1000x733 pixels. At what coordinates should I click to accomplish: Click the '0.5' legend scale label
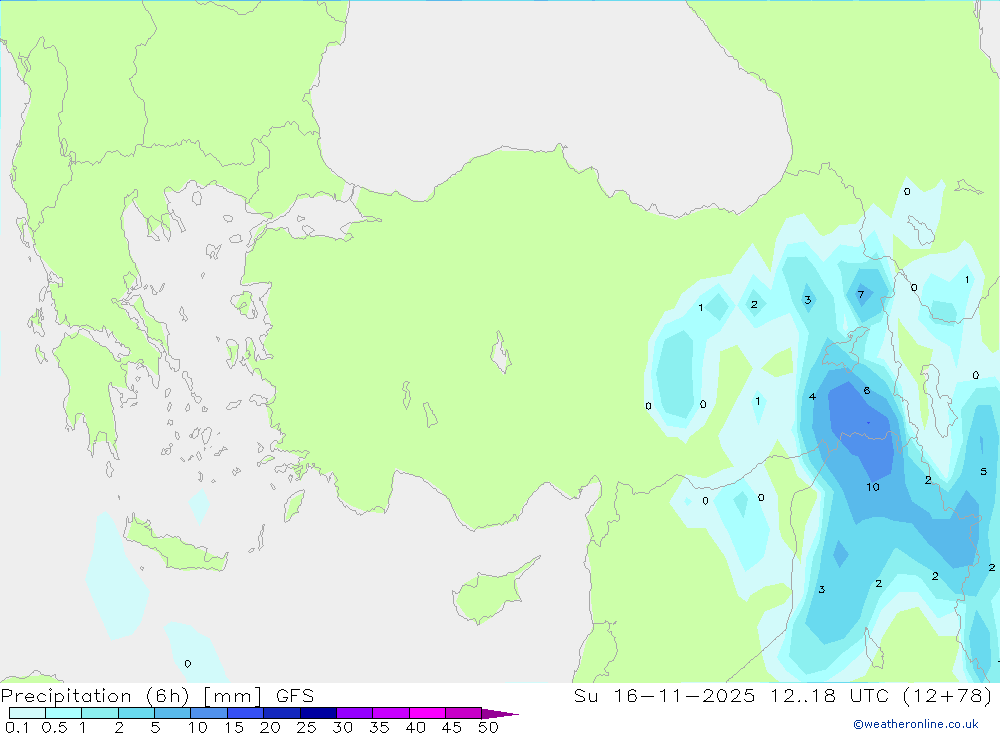pos(54,727)
